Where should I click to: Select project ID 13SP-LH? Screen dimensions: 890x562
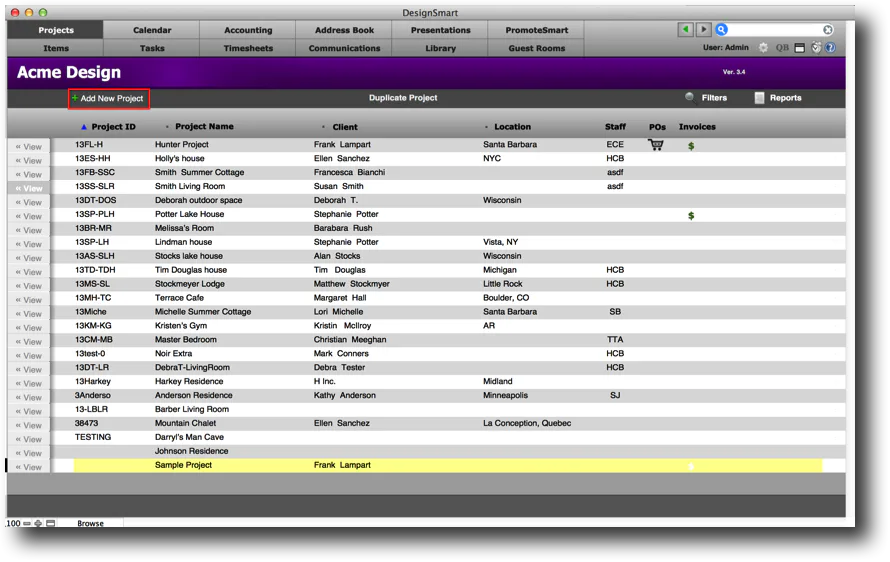(92, 242)
